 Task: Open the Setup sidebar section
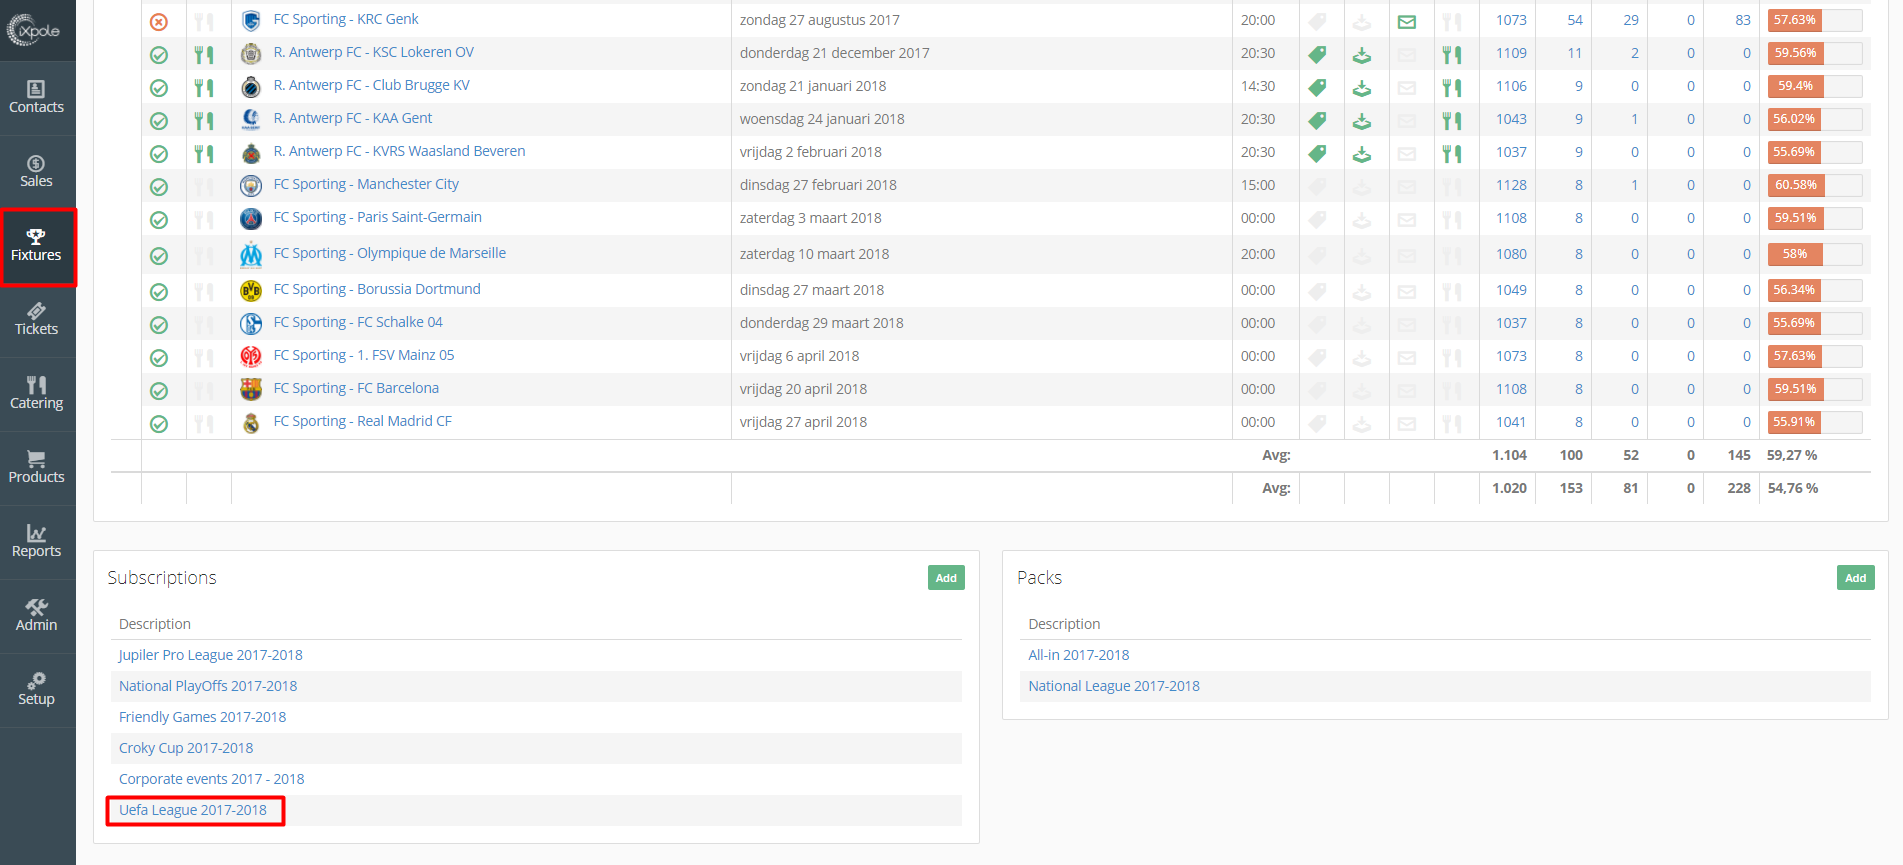coord(37,690)
